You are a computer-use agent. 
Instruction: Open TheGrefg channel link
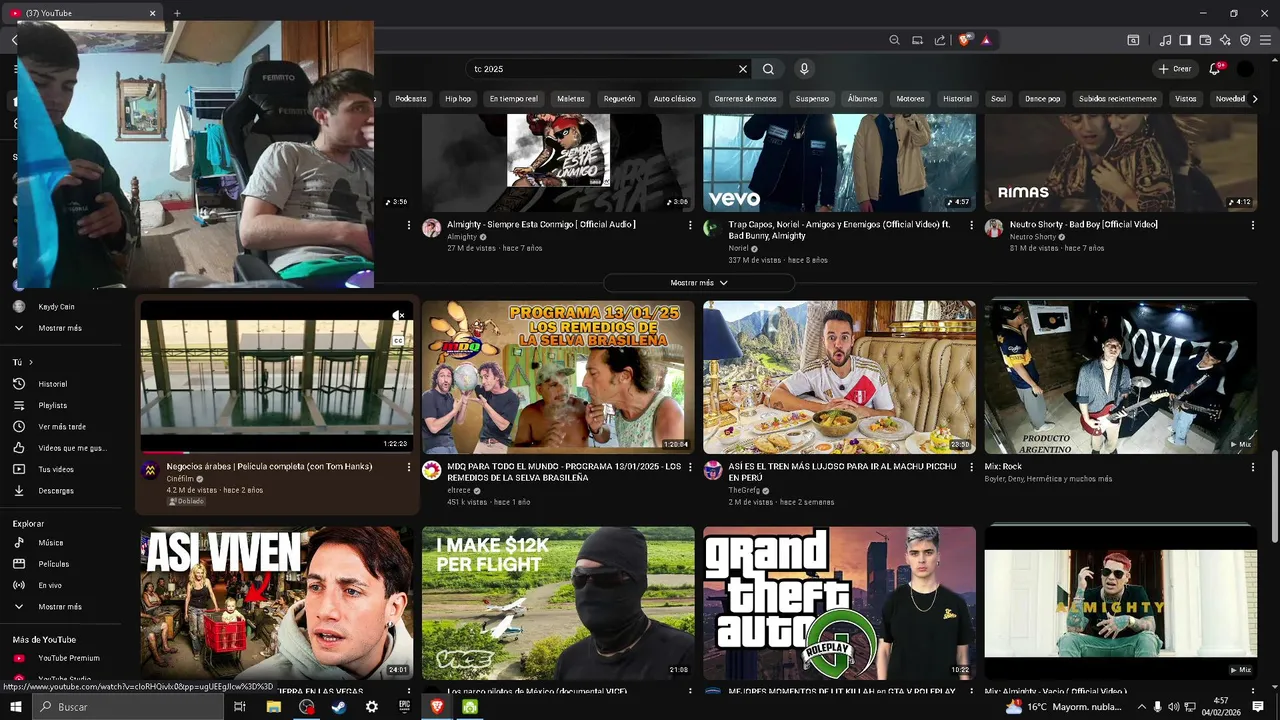[744, 491]
